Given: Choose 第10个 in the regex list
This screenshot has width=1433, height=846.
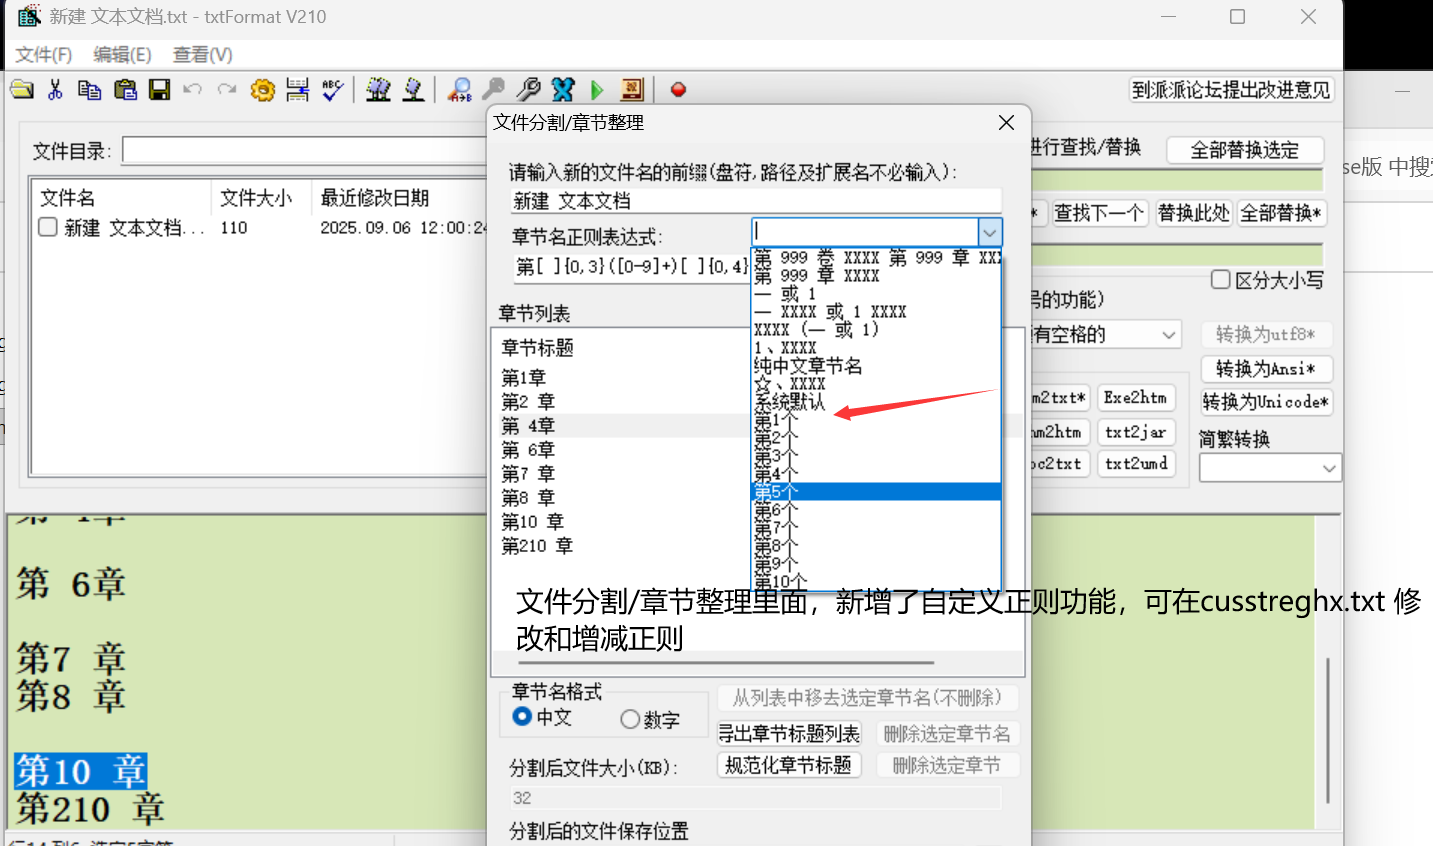Looking at the screenshot, I should click(876, 582).
